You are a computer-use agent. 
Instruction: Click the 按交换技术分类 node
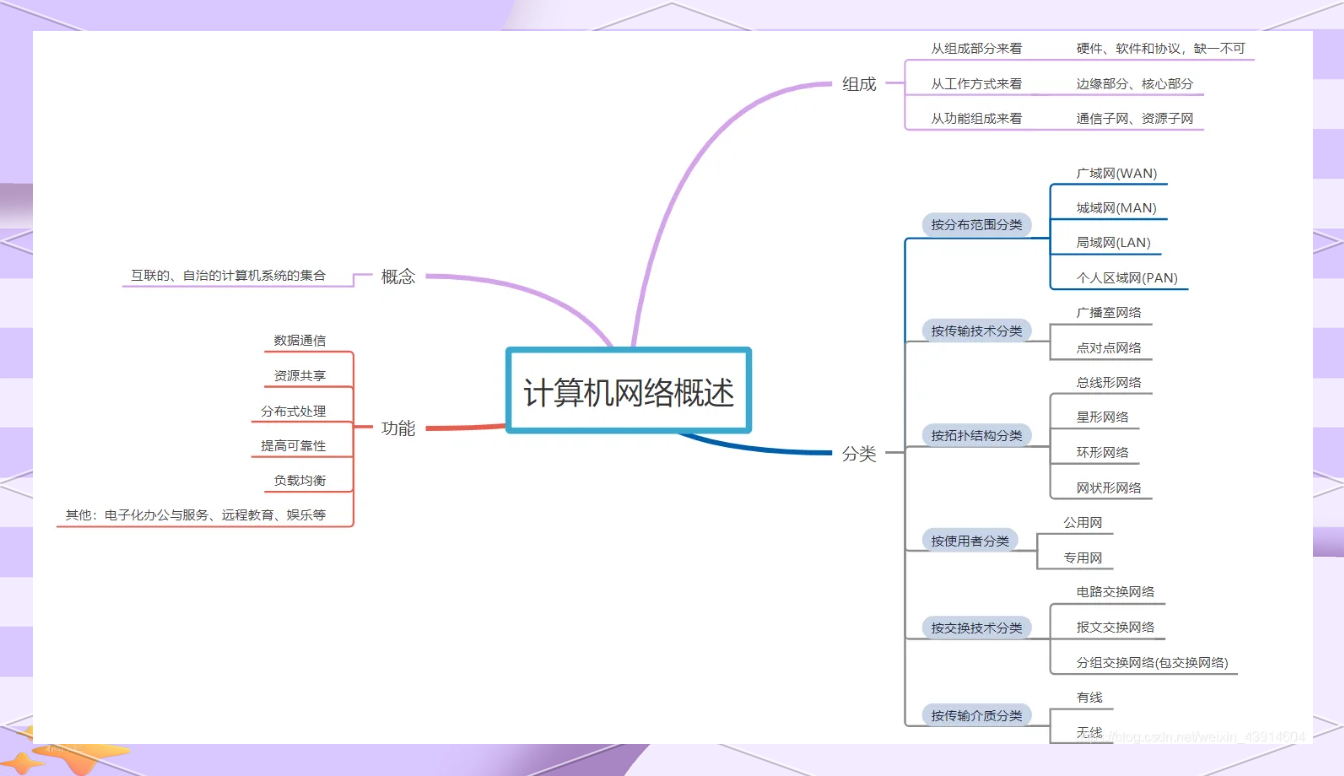pos(976,628)
